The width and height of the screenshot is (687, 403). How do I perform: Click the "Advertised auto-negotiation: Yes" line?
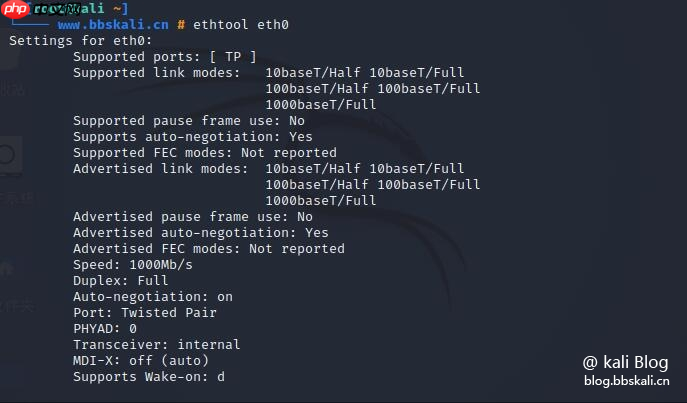click(x=200, y=232)
